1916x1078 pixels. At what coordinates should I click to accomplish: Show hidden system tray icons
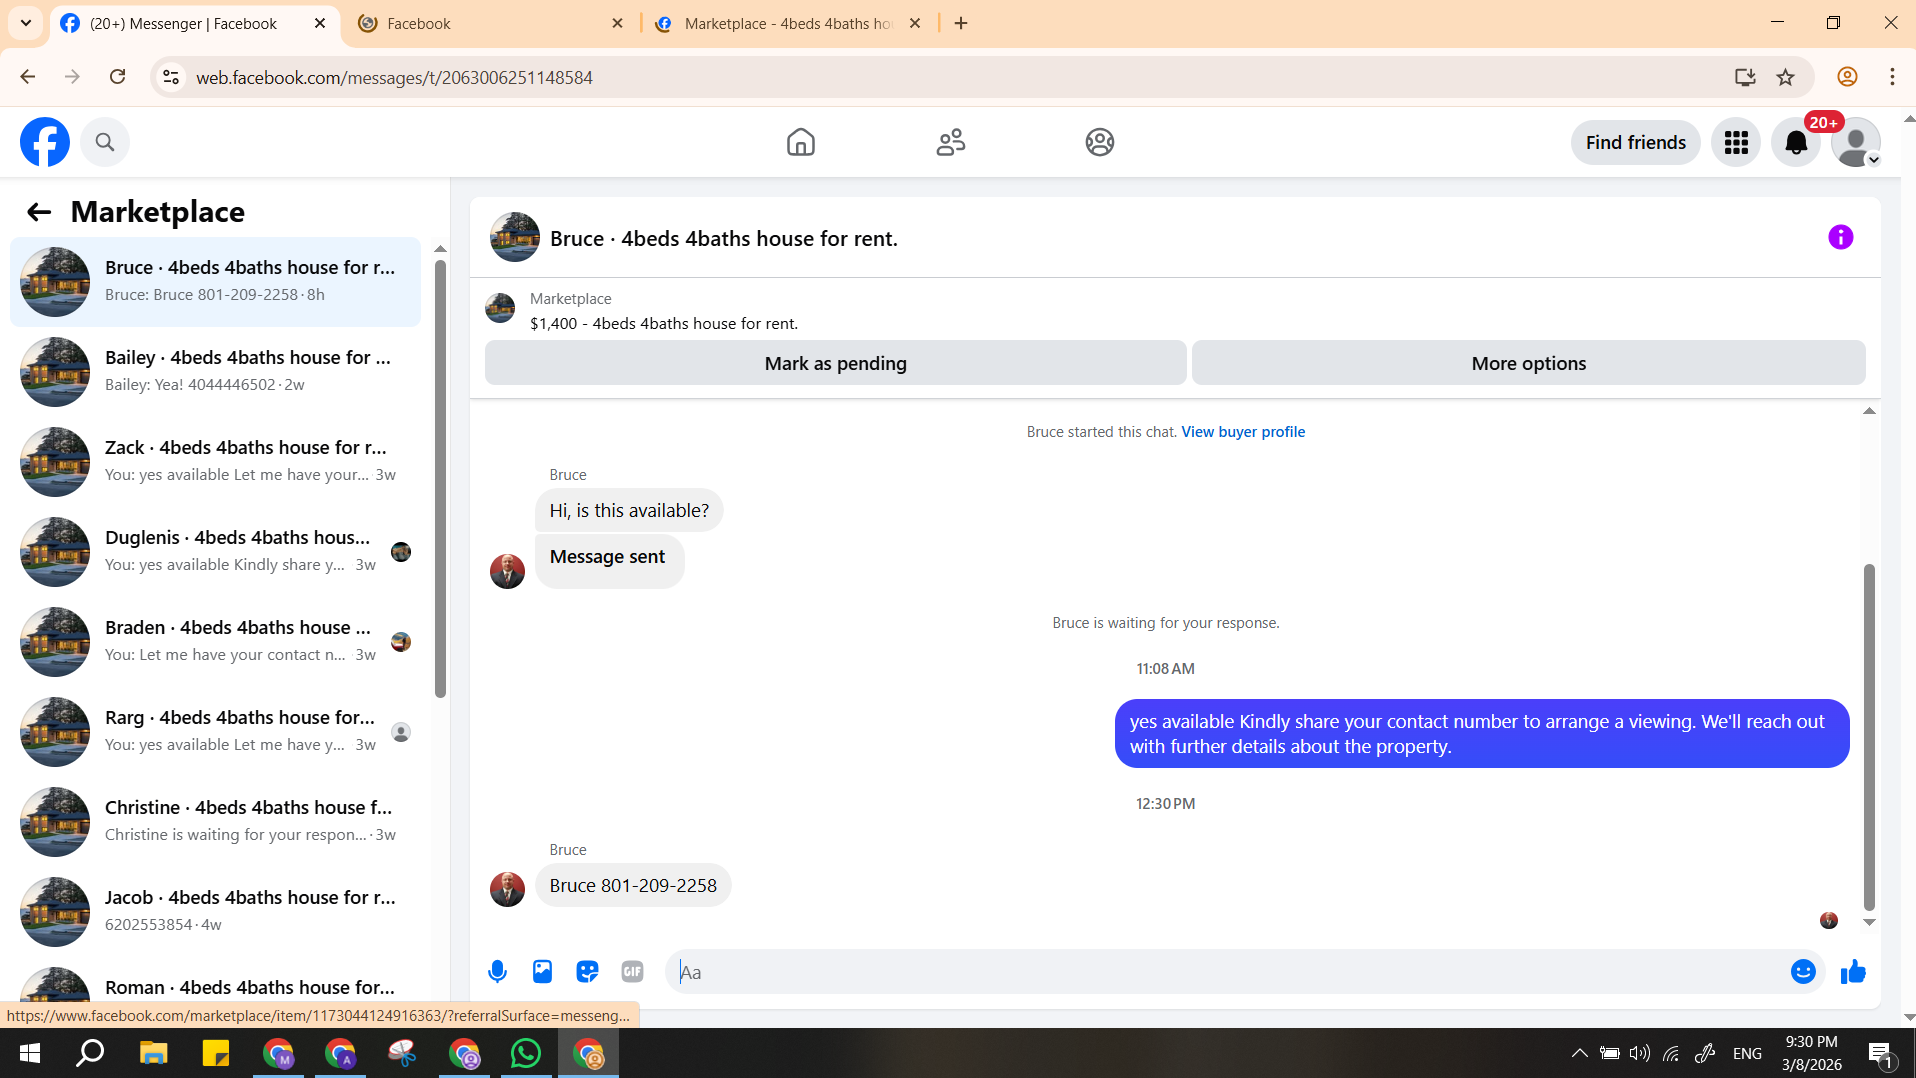pyautogui.click(x=1579, y=1053)
